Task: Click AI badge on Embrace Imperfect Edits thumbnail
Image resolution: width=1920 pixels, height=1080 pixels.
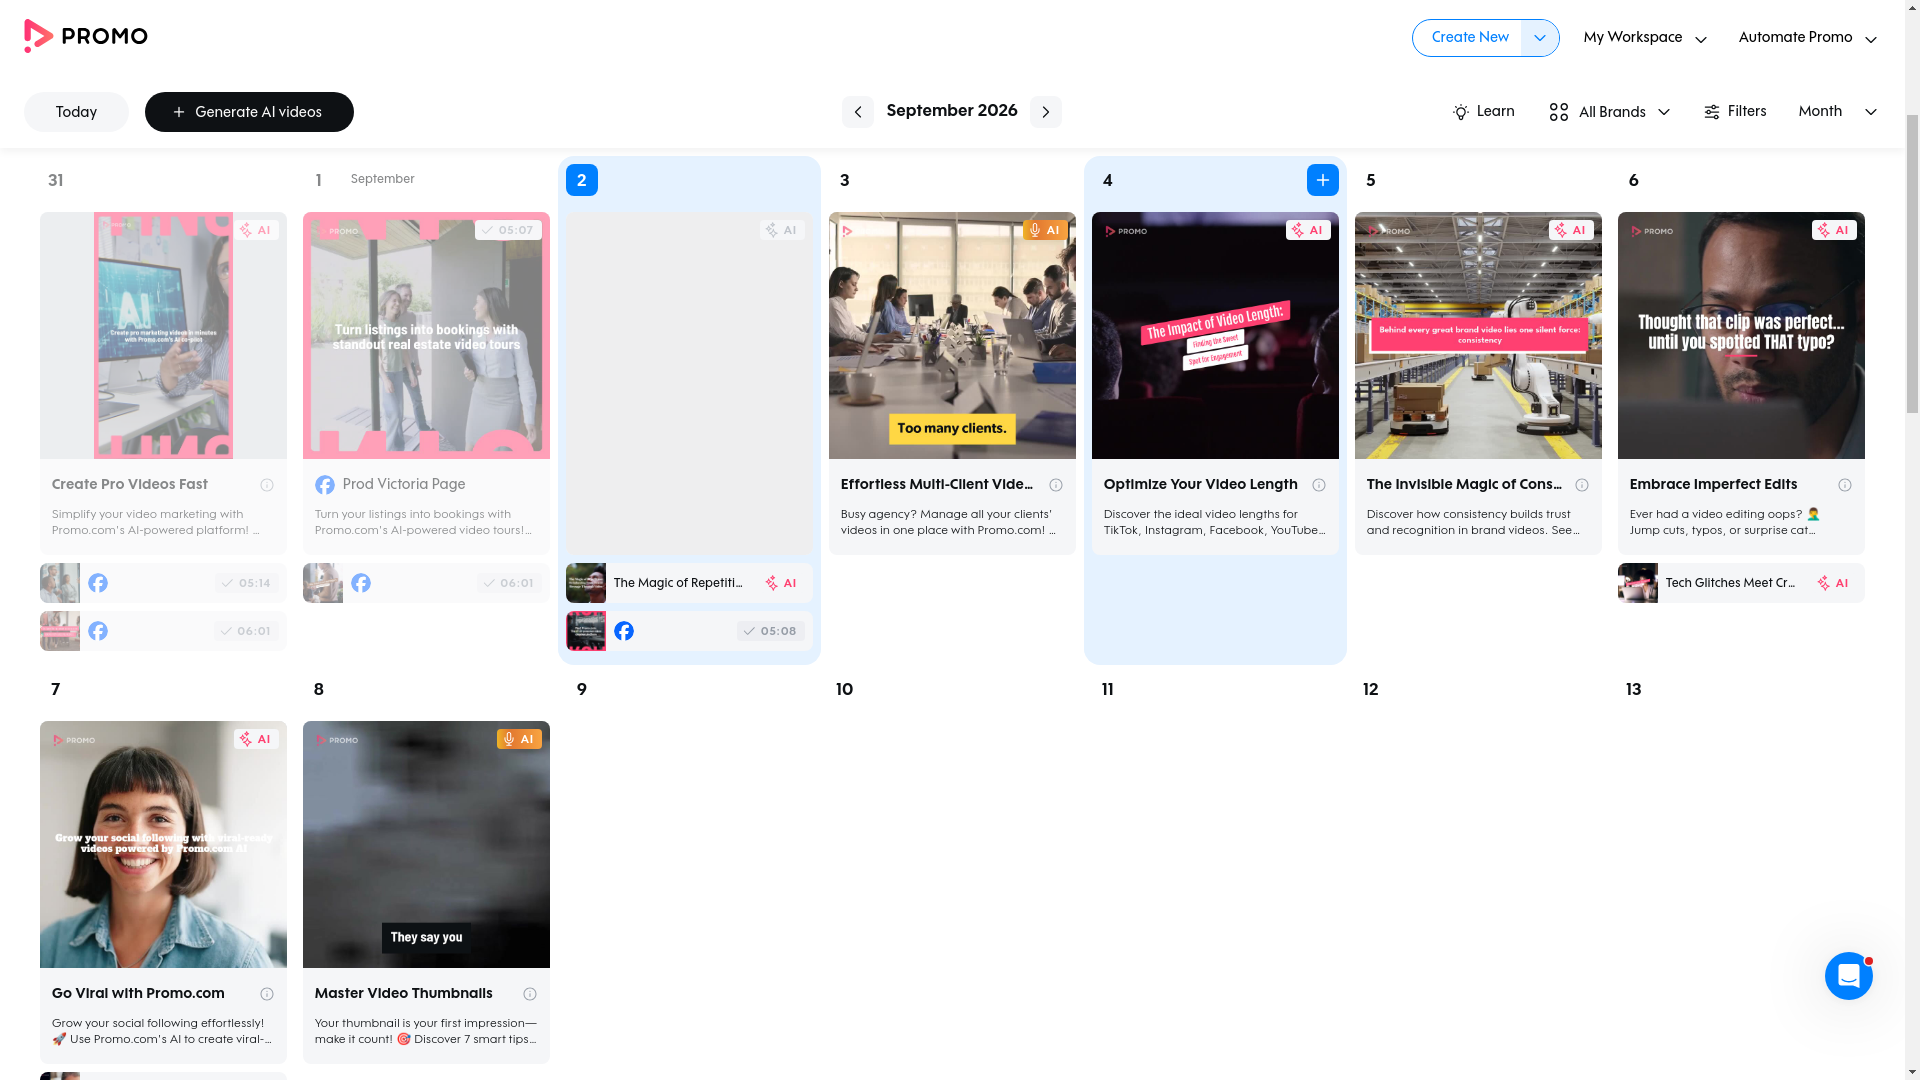Action: [x=1833, y=230]
